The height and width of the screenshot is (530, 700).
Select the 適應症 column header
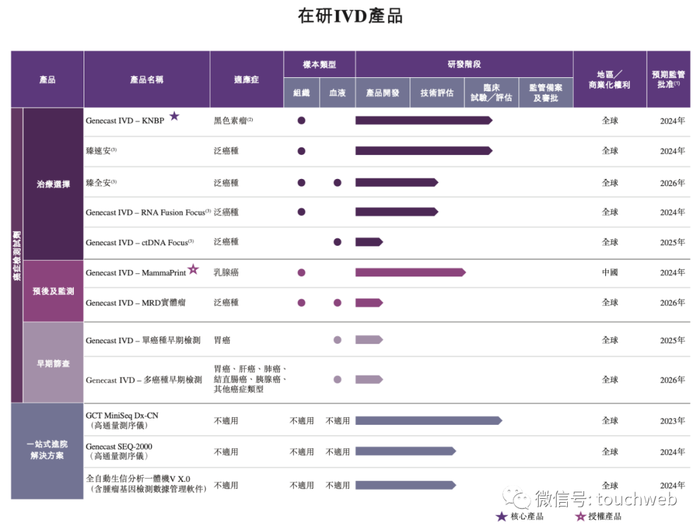click(246, 79)
